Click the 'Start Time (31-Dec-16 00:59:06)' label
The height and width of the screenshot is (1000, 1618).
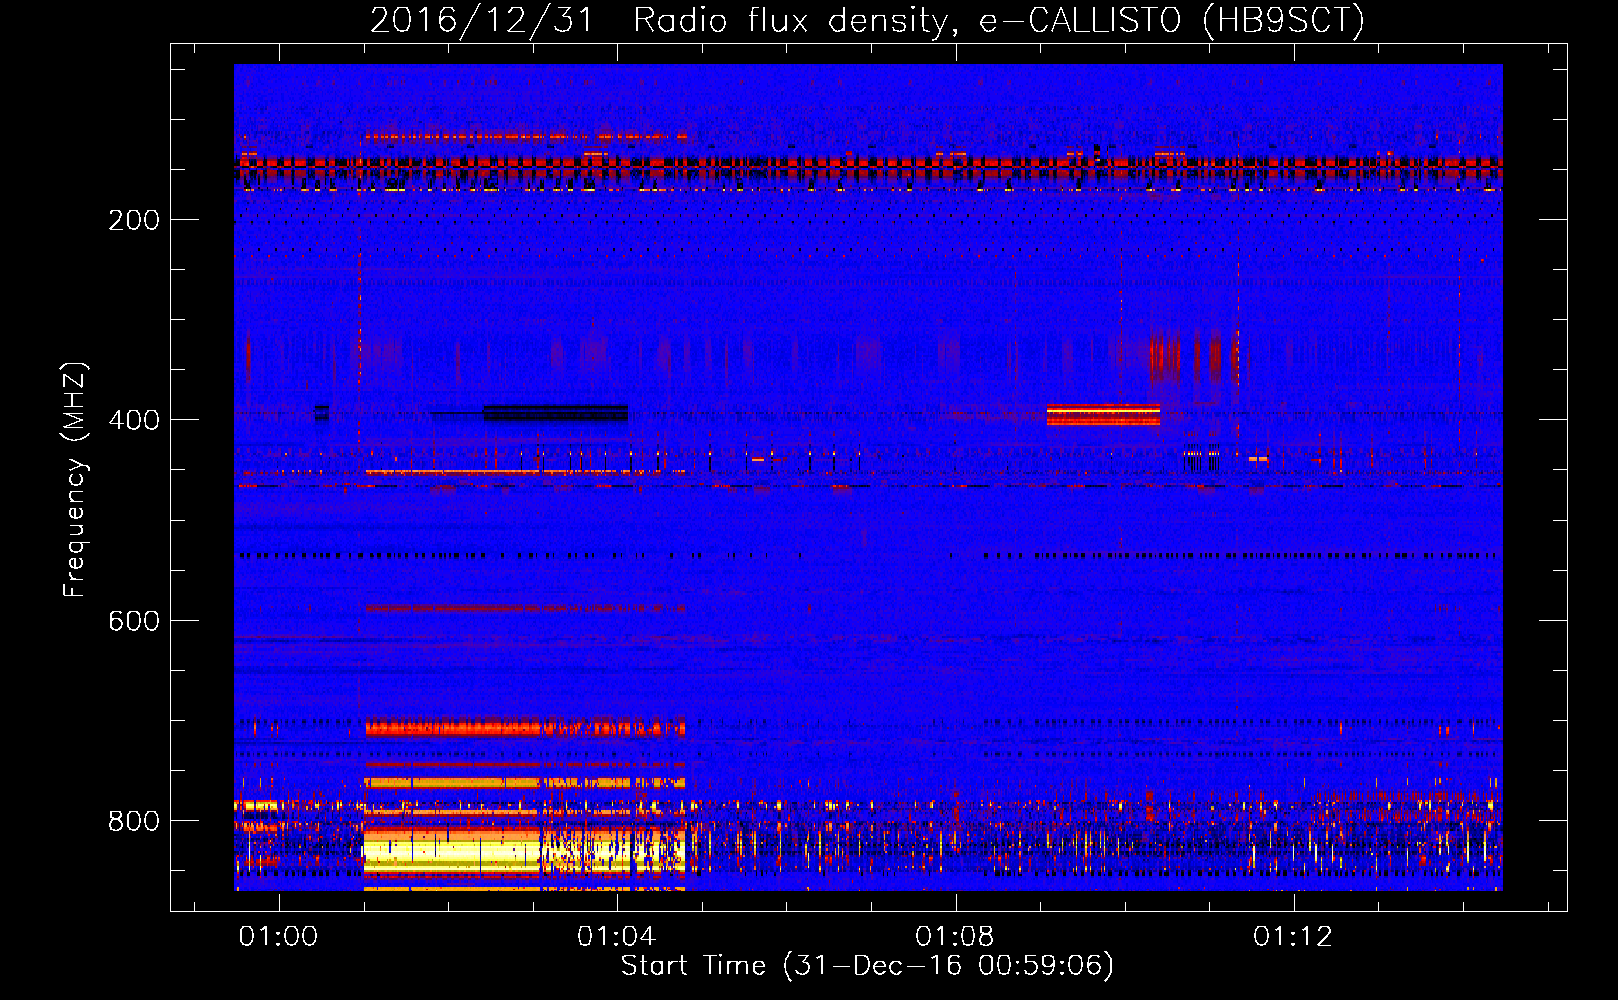[x=867, y=966]
